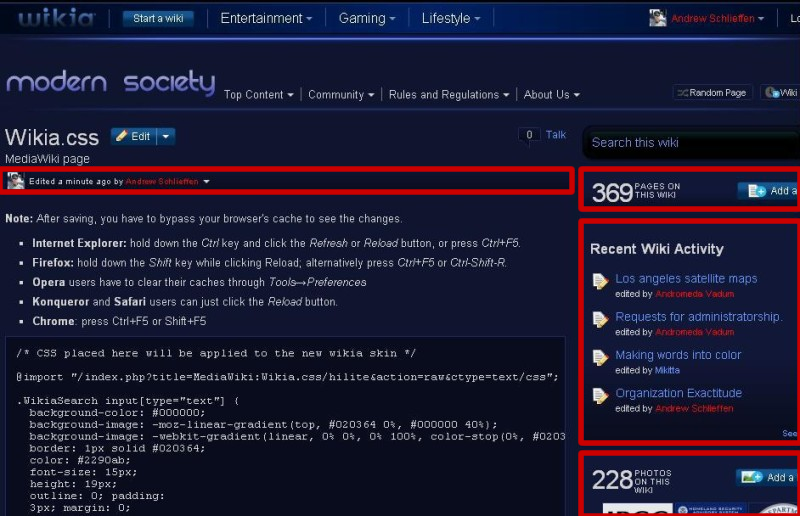
Task: Click the Recent Wiki Activity heading
Action: tap(657, 249)
